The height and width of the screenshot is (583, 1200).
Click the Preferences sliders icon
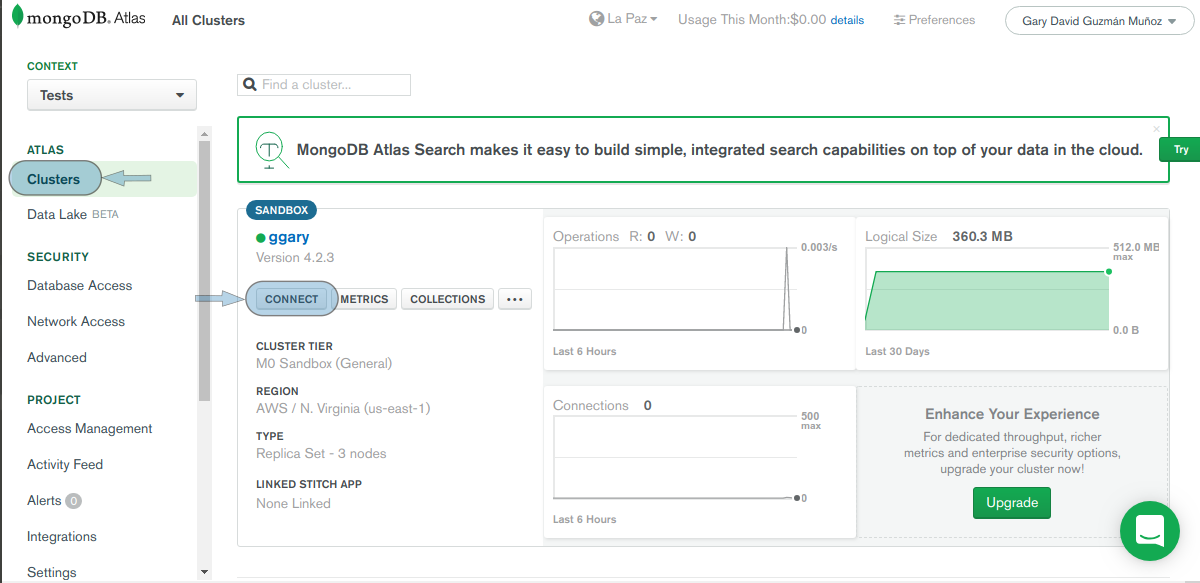click(x=899, y=20)
